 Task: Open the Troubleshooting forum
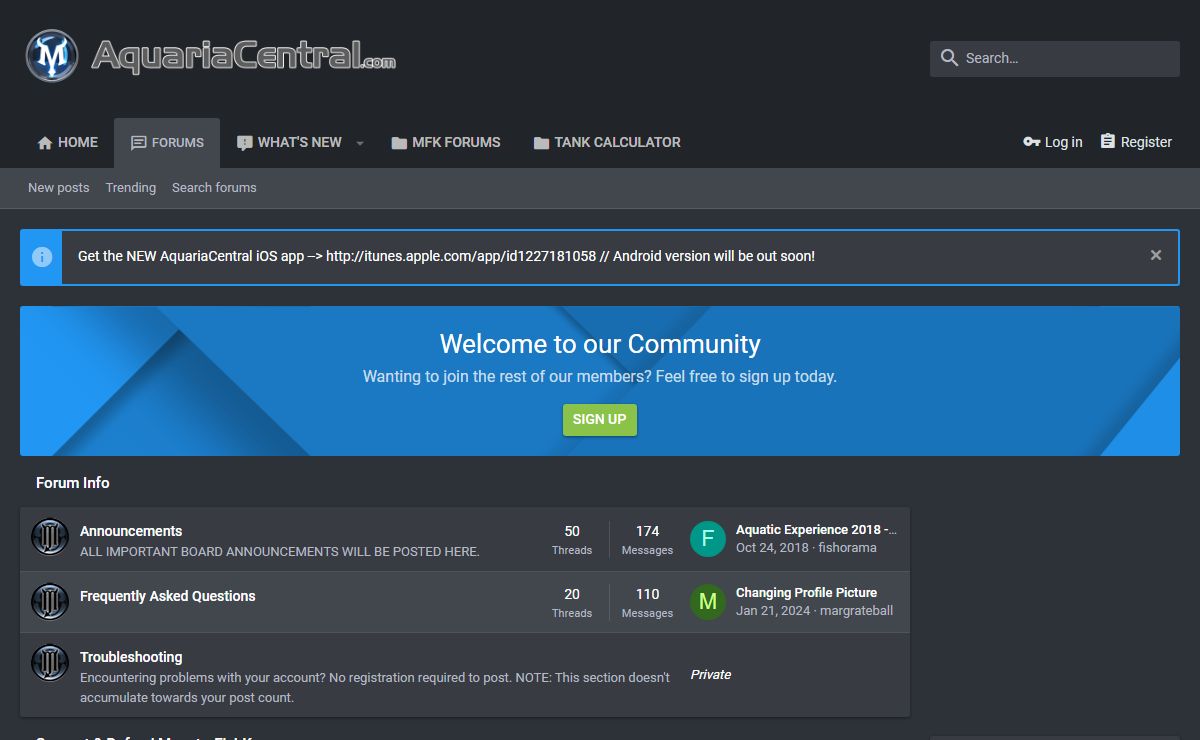tap(131, 657)
